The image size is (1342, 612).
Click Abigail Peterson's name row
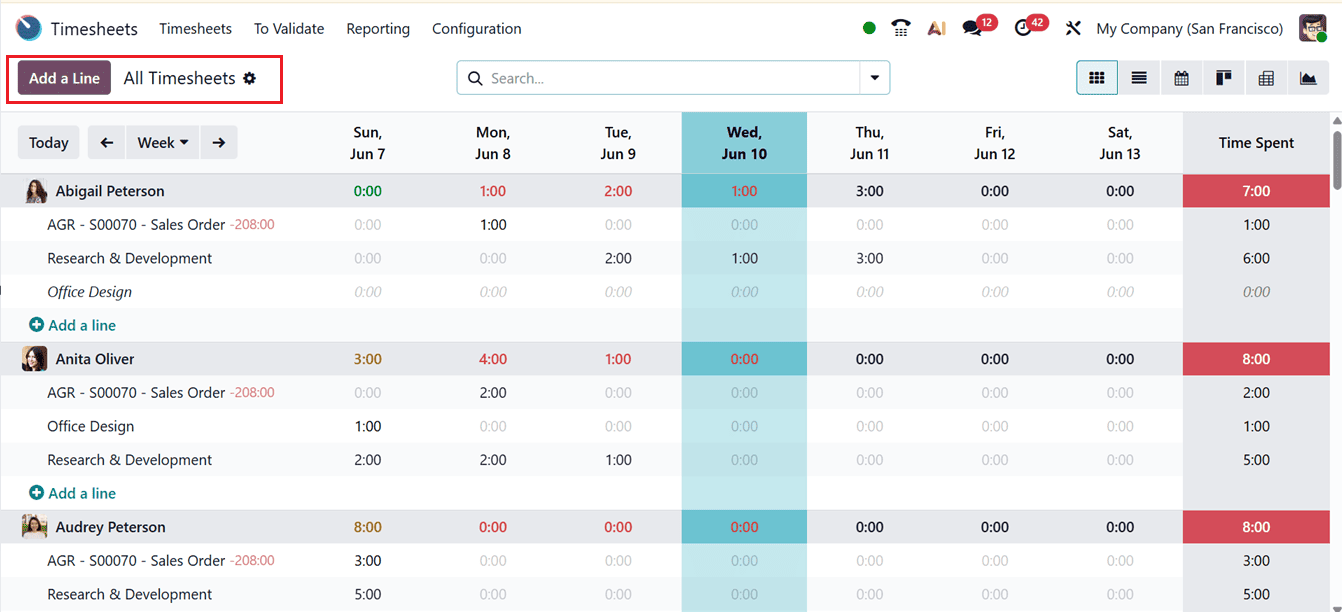pos(665,191)
